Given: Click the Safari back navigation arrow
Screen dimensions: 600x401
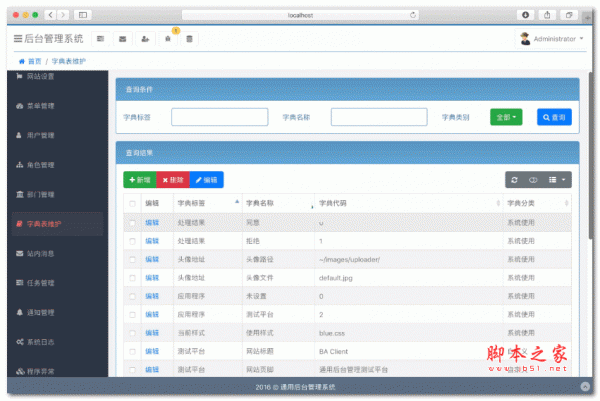Looking at the screenshot, I should click(x=51, y=15).
